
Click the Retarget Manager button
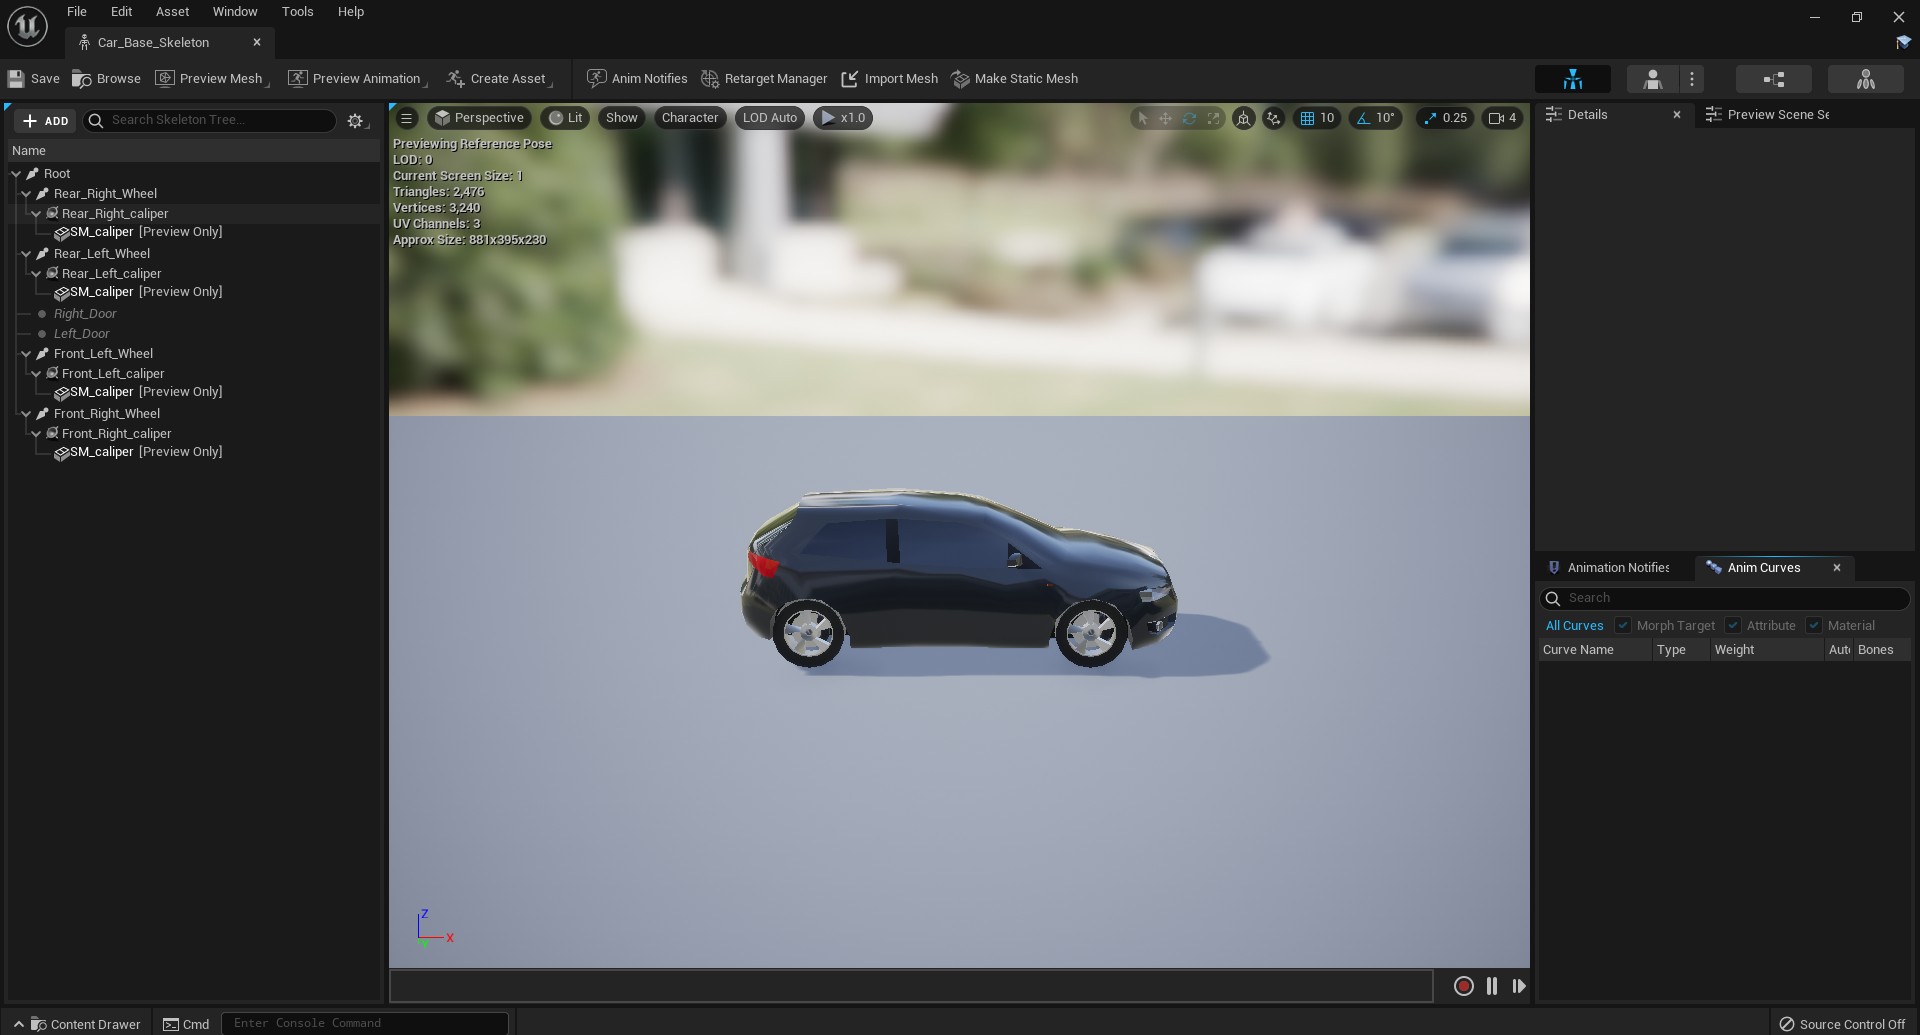[x=764, y=79]
